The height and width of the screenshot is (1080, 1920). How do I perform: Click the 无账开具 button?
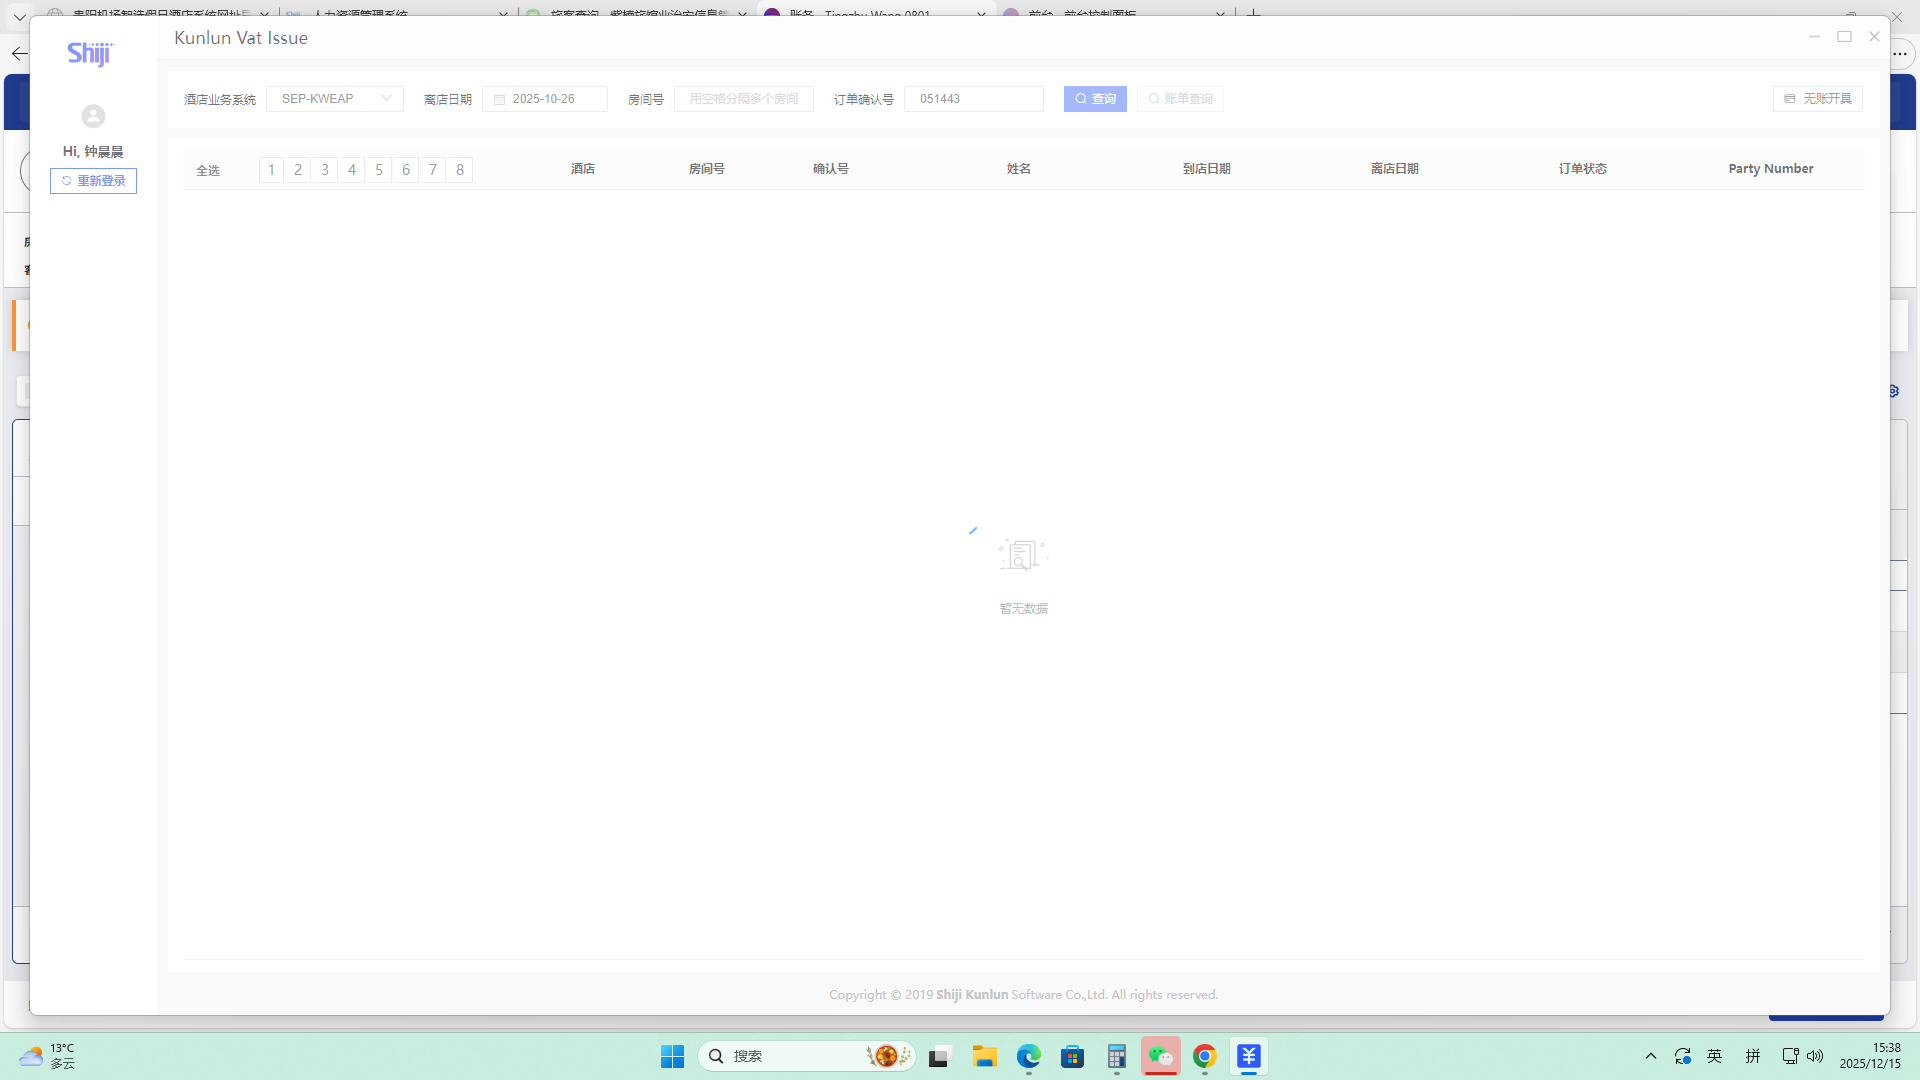click(x=1817, y=99)
